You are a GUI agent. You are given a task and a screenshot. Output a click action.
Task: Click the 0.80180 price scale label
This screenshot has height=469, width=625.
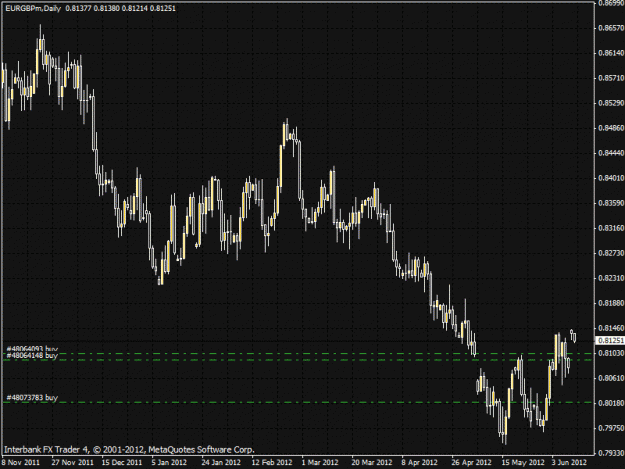pos(611,403)
